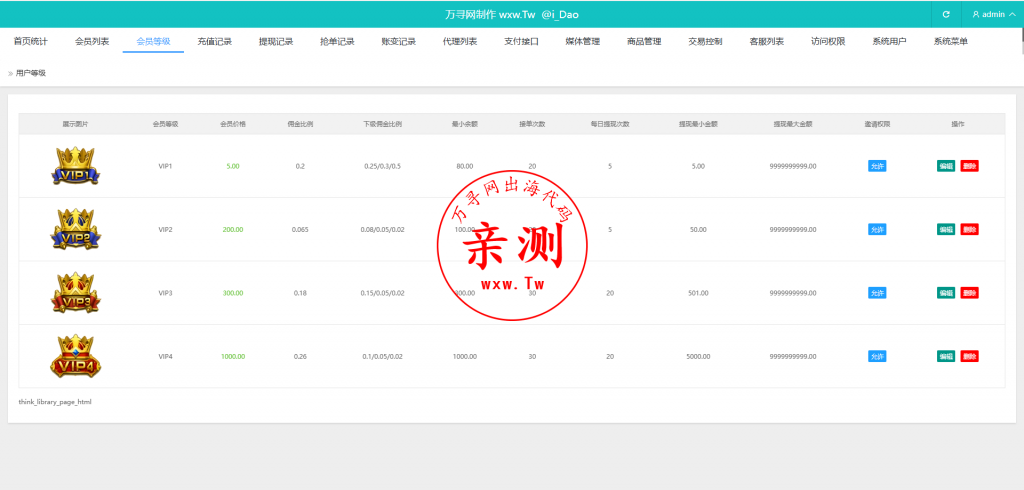This screenshot has height=490, width=1024.
Task: Go to the 代理列表 tab
Action: tap(460, 42)
